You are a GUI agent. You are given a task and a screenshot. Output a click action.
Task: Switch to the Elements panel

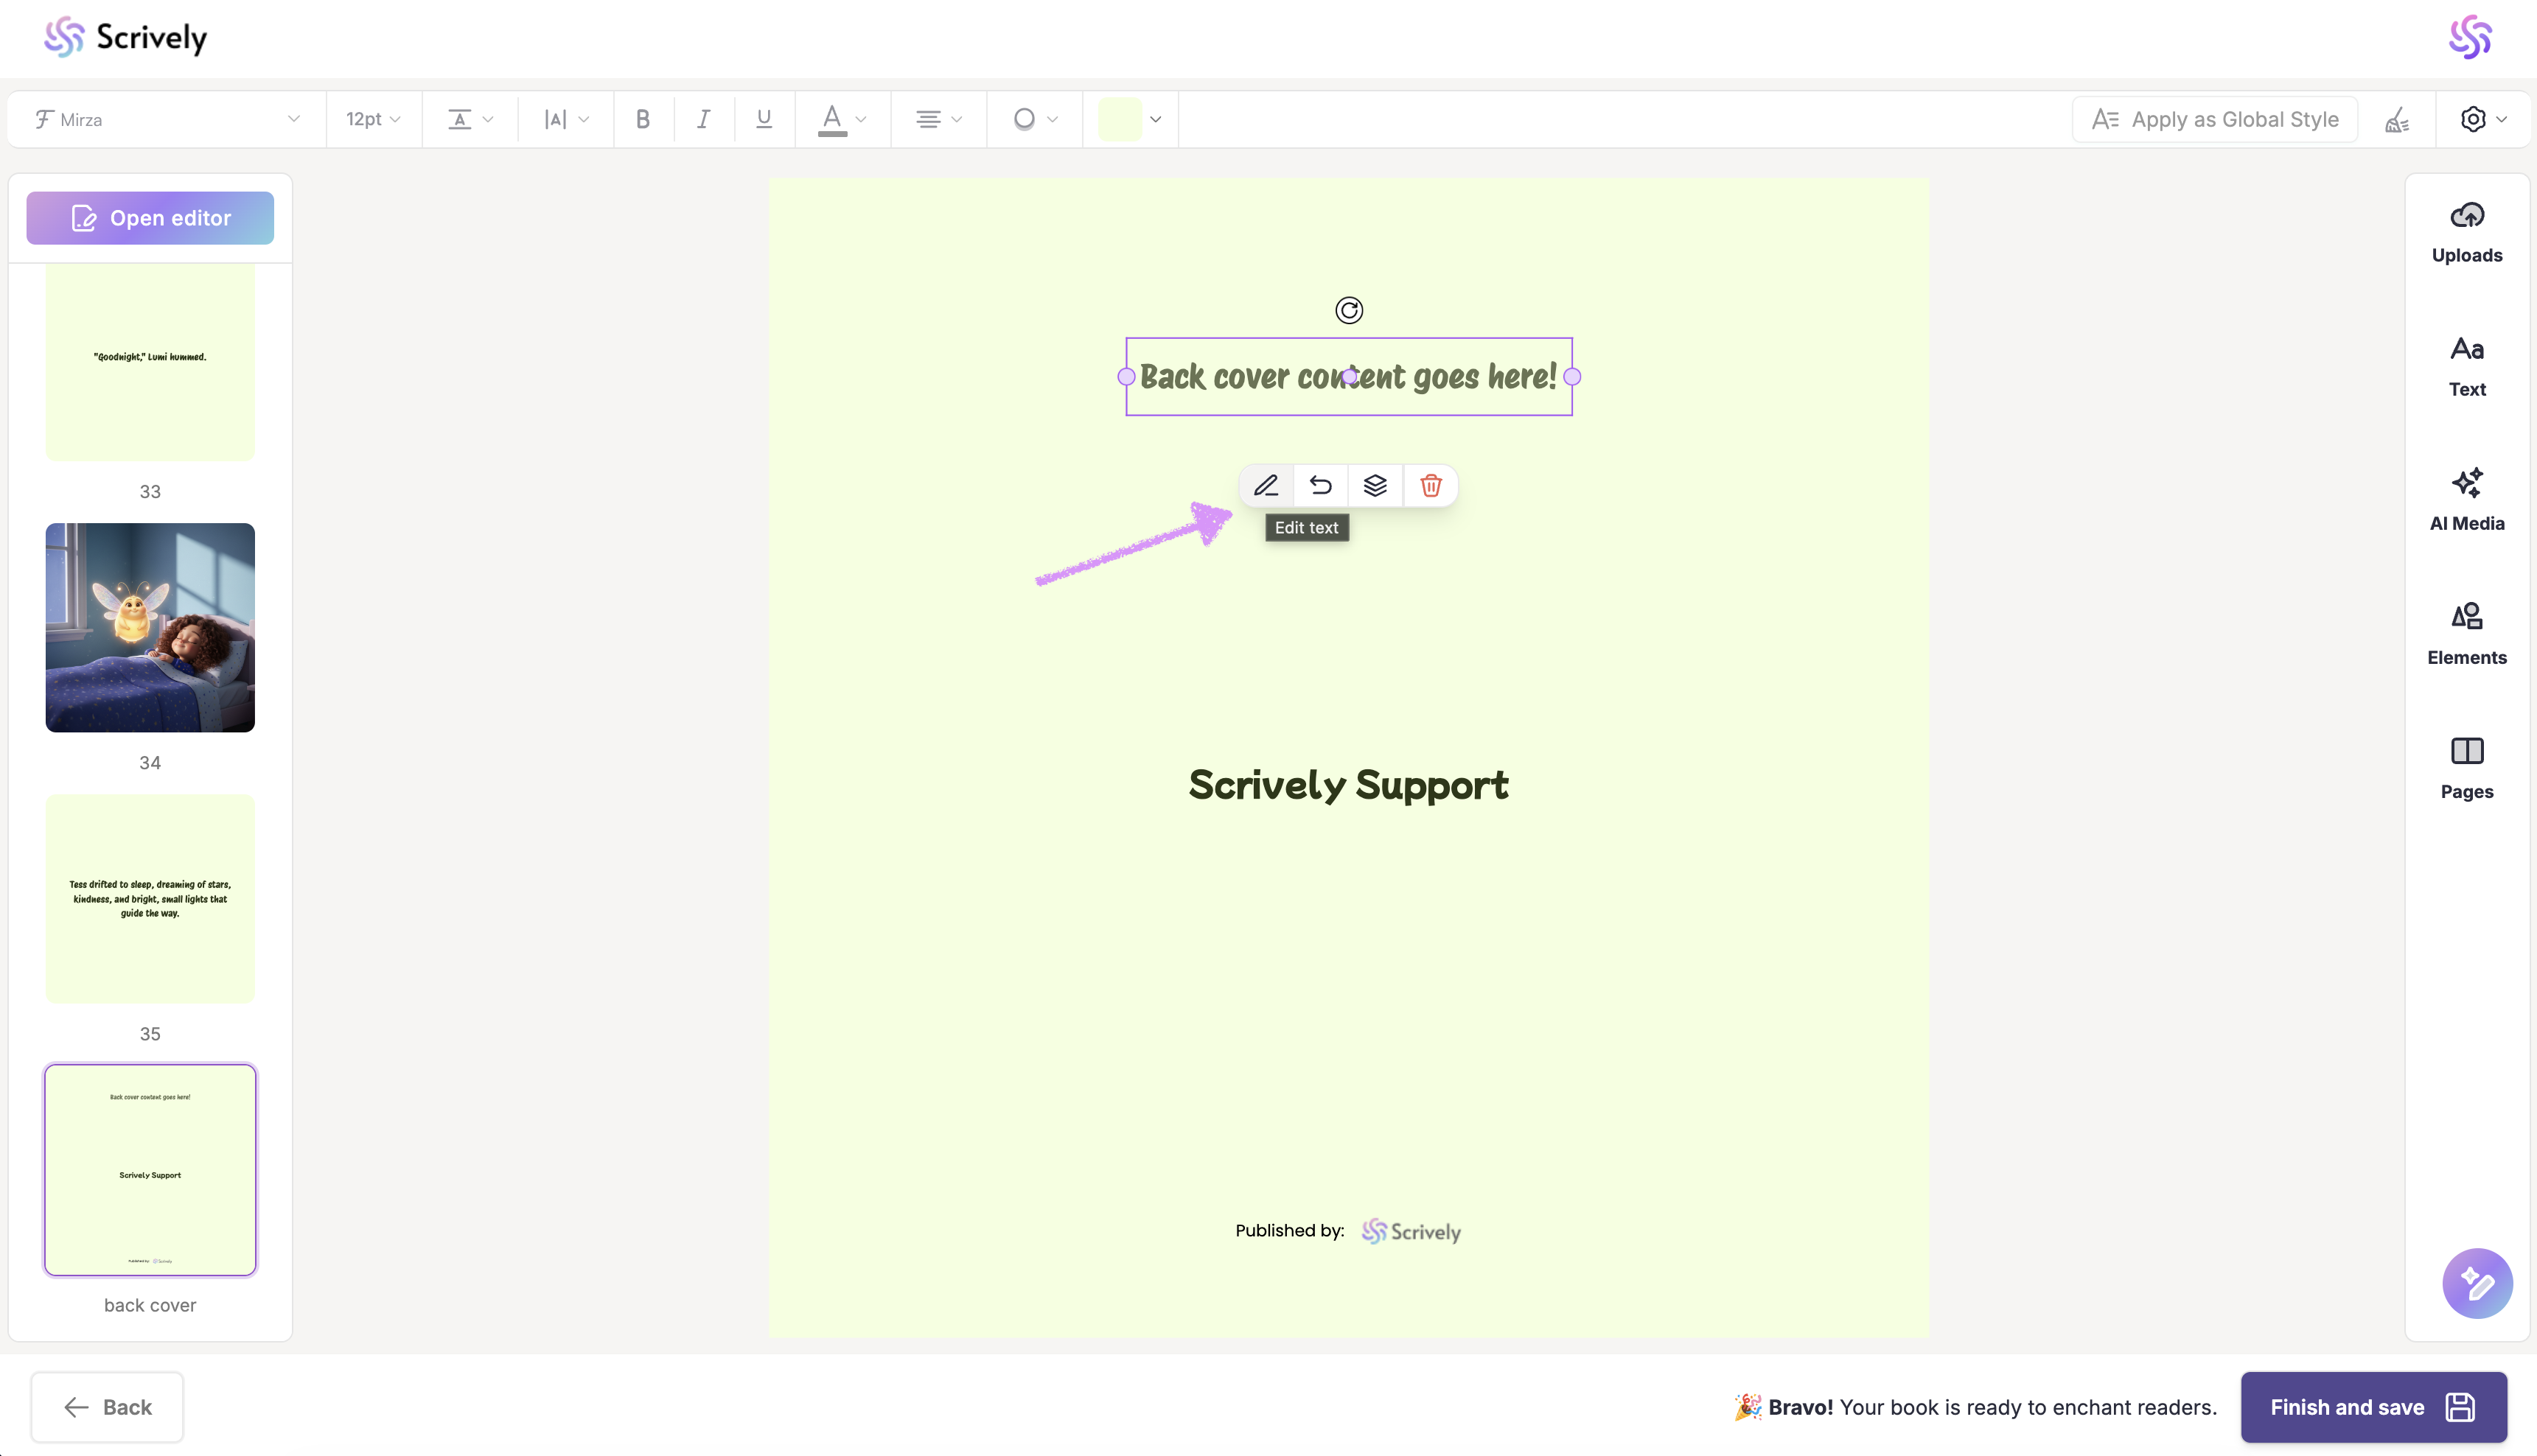coord(2466,634)
